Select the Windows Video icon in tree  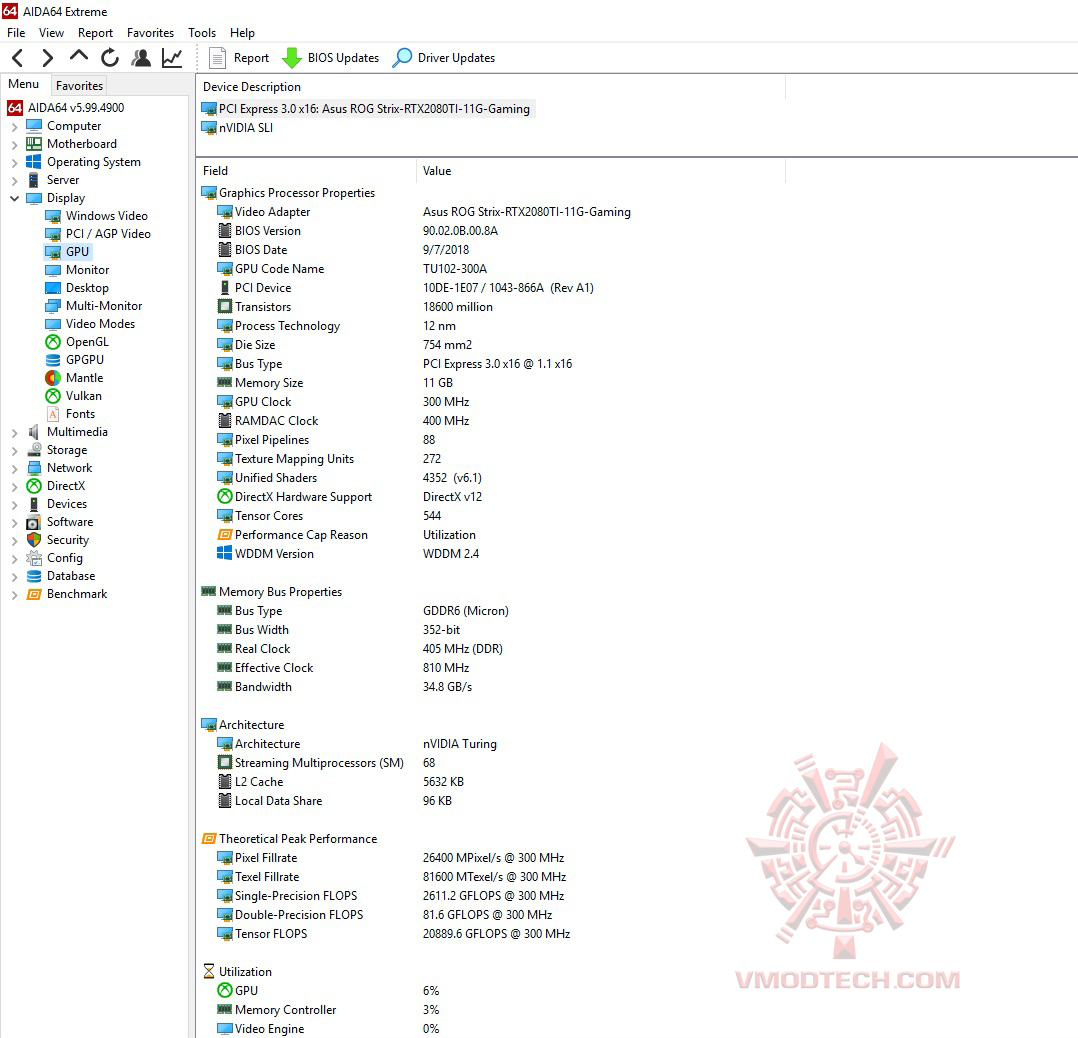pyautogui.click(x=53, y=216)
